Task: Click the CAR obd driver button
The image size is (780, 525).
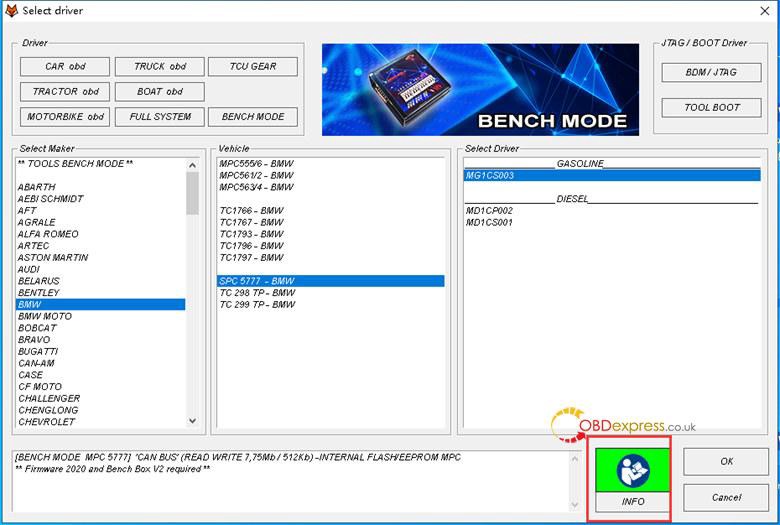Action: coord(65,66)
